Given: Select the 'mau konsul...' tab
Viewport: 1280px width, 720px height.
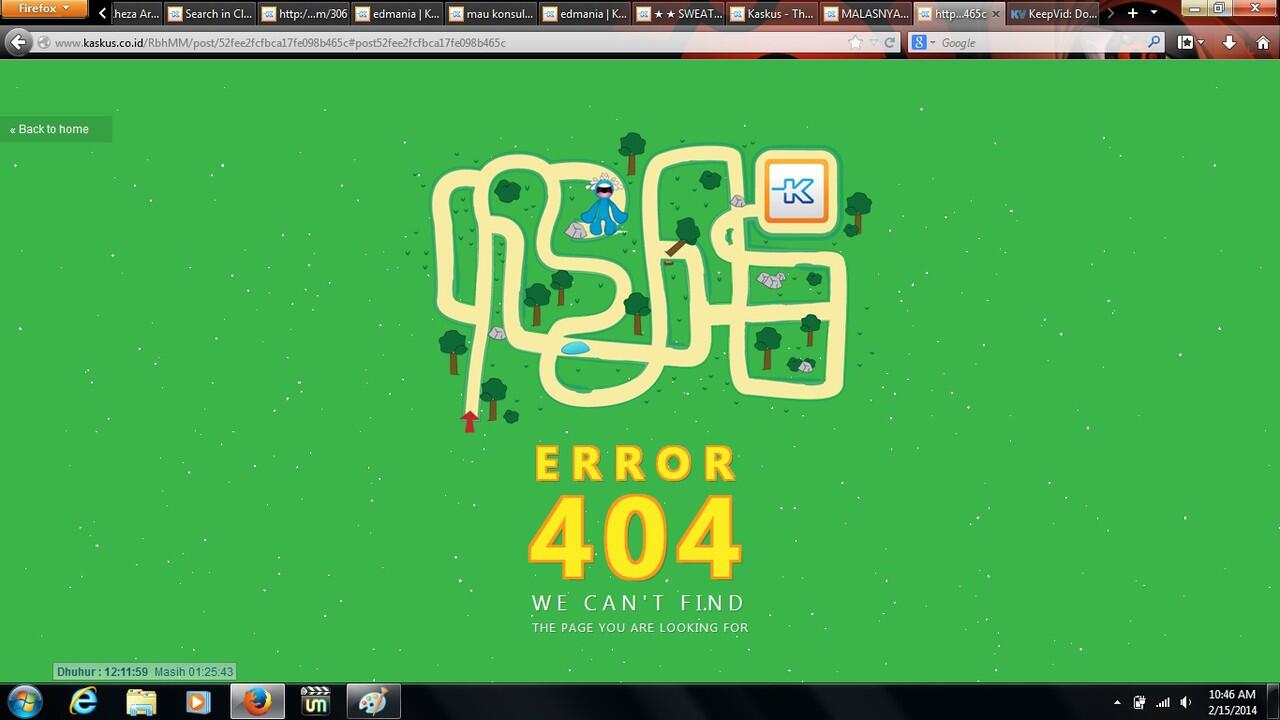Looking at the screenshot, I should tap(490, 14).
